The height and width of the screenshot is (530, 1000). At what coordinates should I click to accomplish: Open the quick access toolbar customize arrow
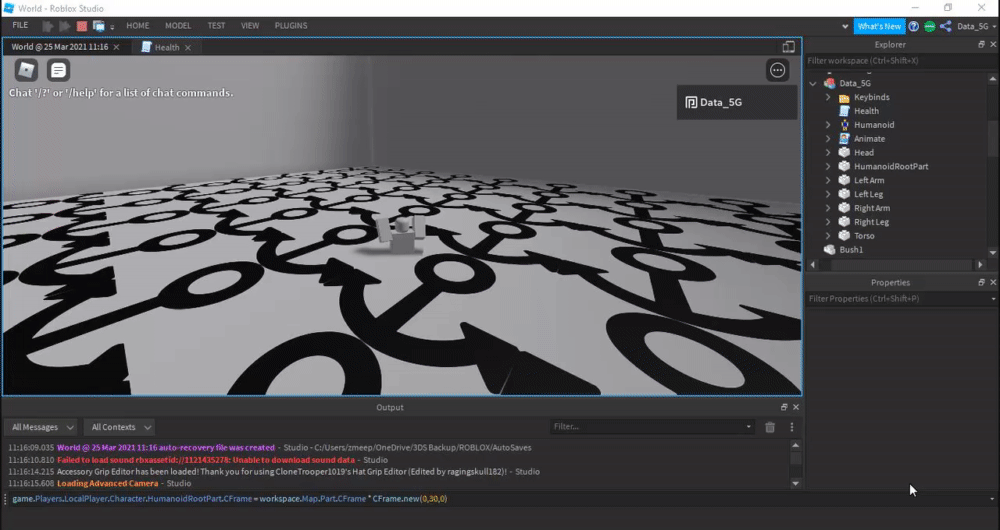112,27
